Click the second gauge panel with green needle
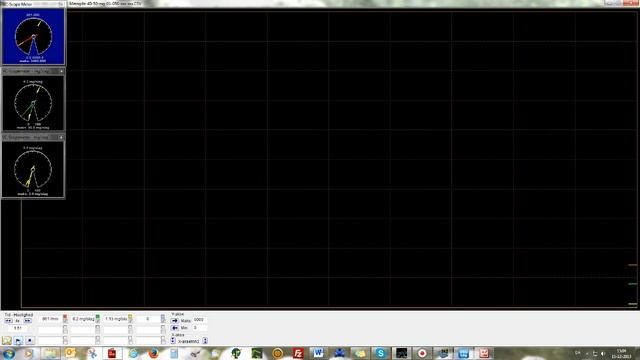The height and width of the screenshot is (360, 640). coord(33,103)
